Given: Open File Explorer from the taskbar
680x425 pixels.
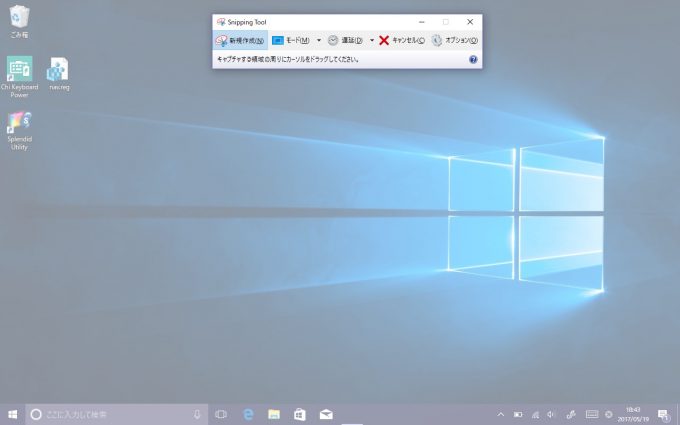Looking at the screenshot, I should point(274,415).
